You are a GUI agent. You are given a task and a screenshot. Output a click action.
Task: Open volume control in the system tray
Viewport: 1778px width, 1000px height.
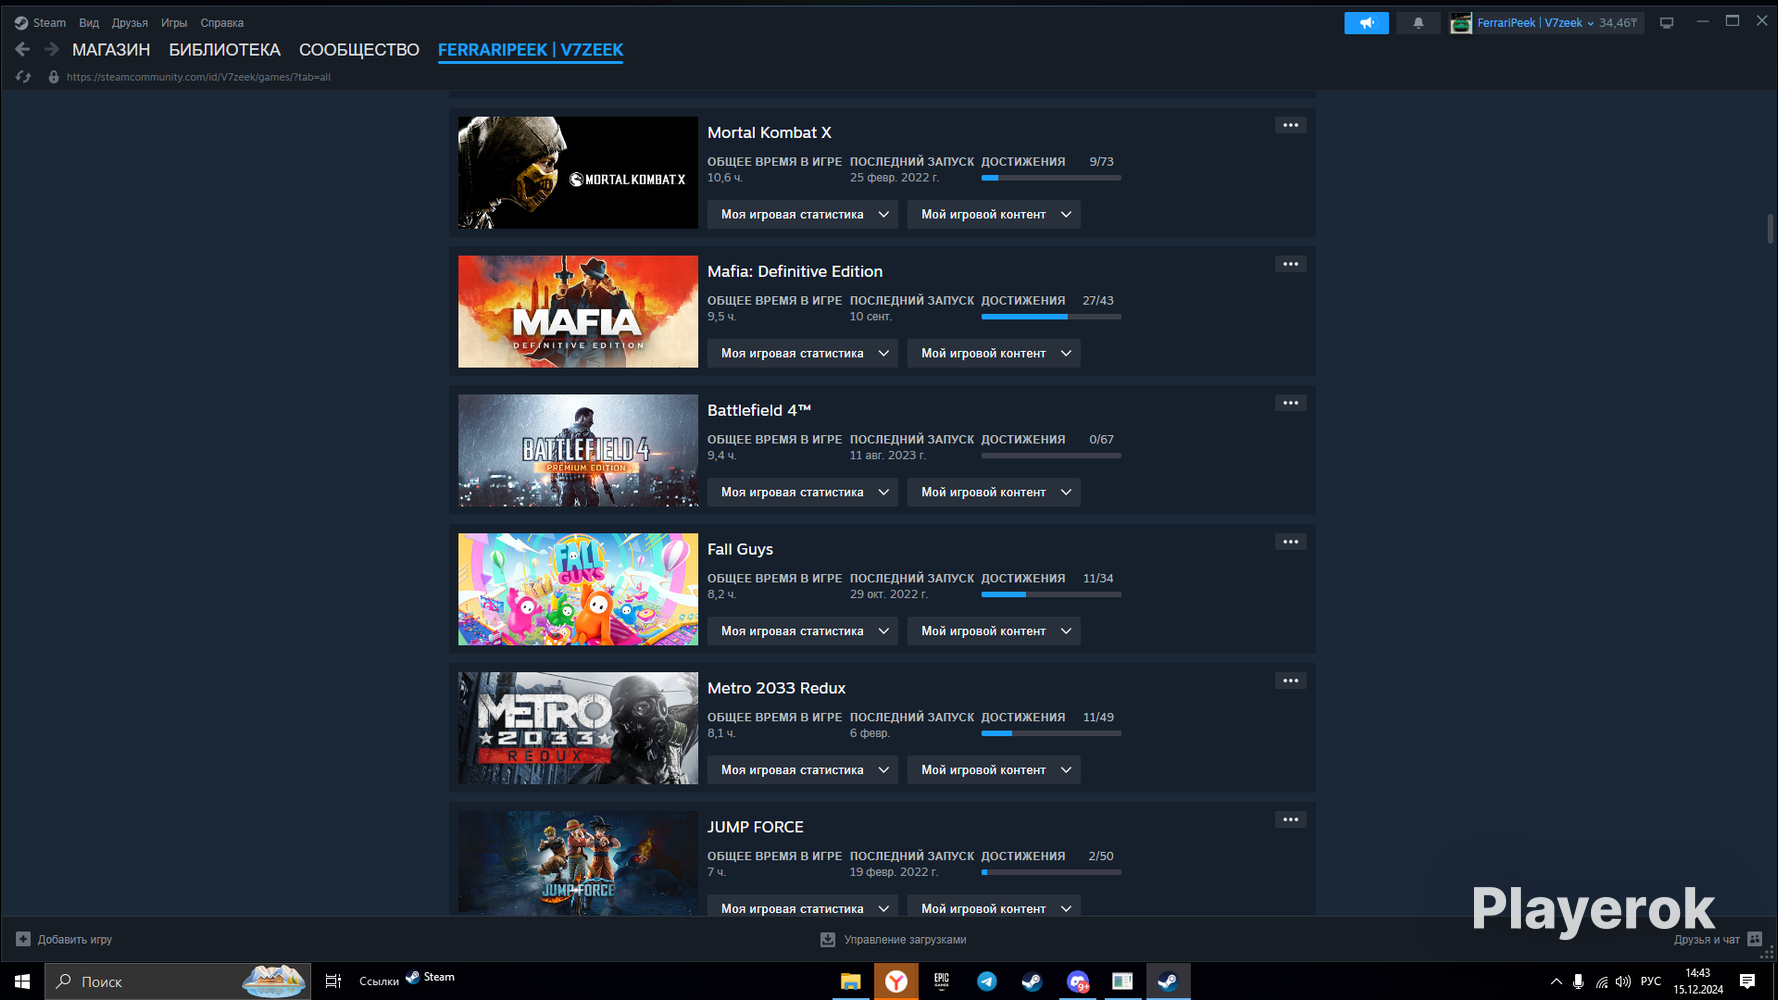pyautogui.click(x=1623, y=982)
